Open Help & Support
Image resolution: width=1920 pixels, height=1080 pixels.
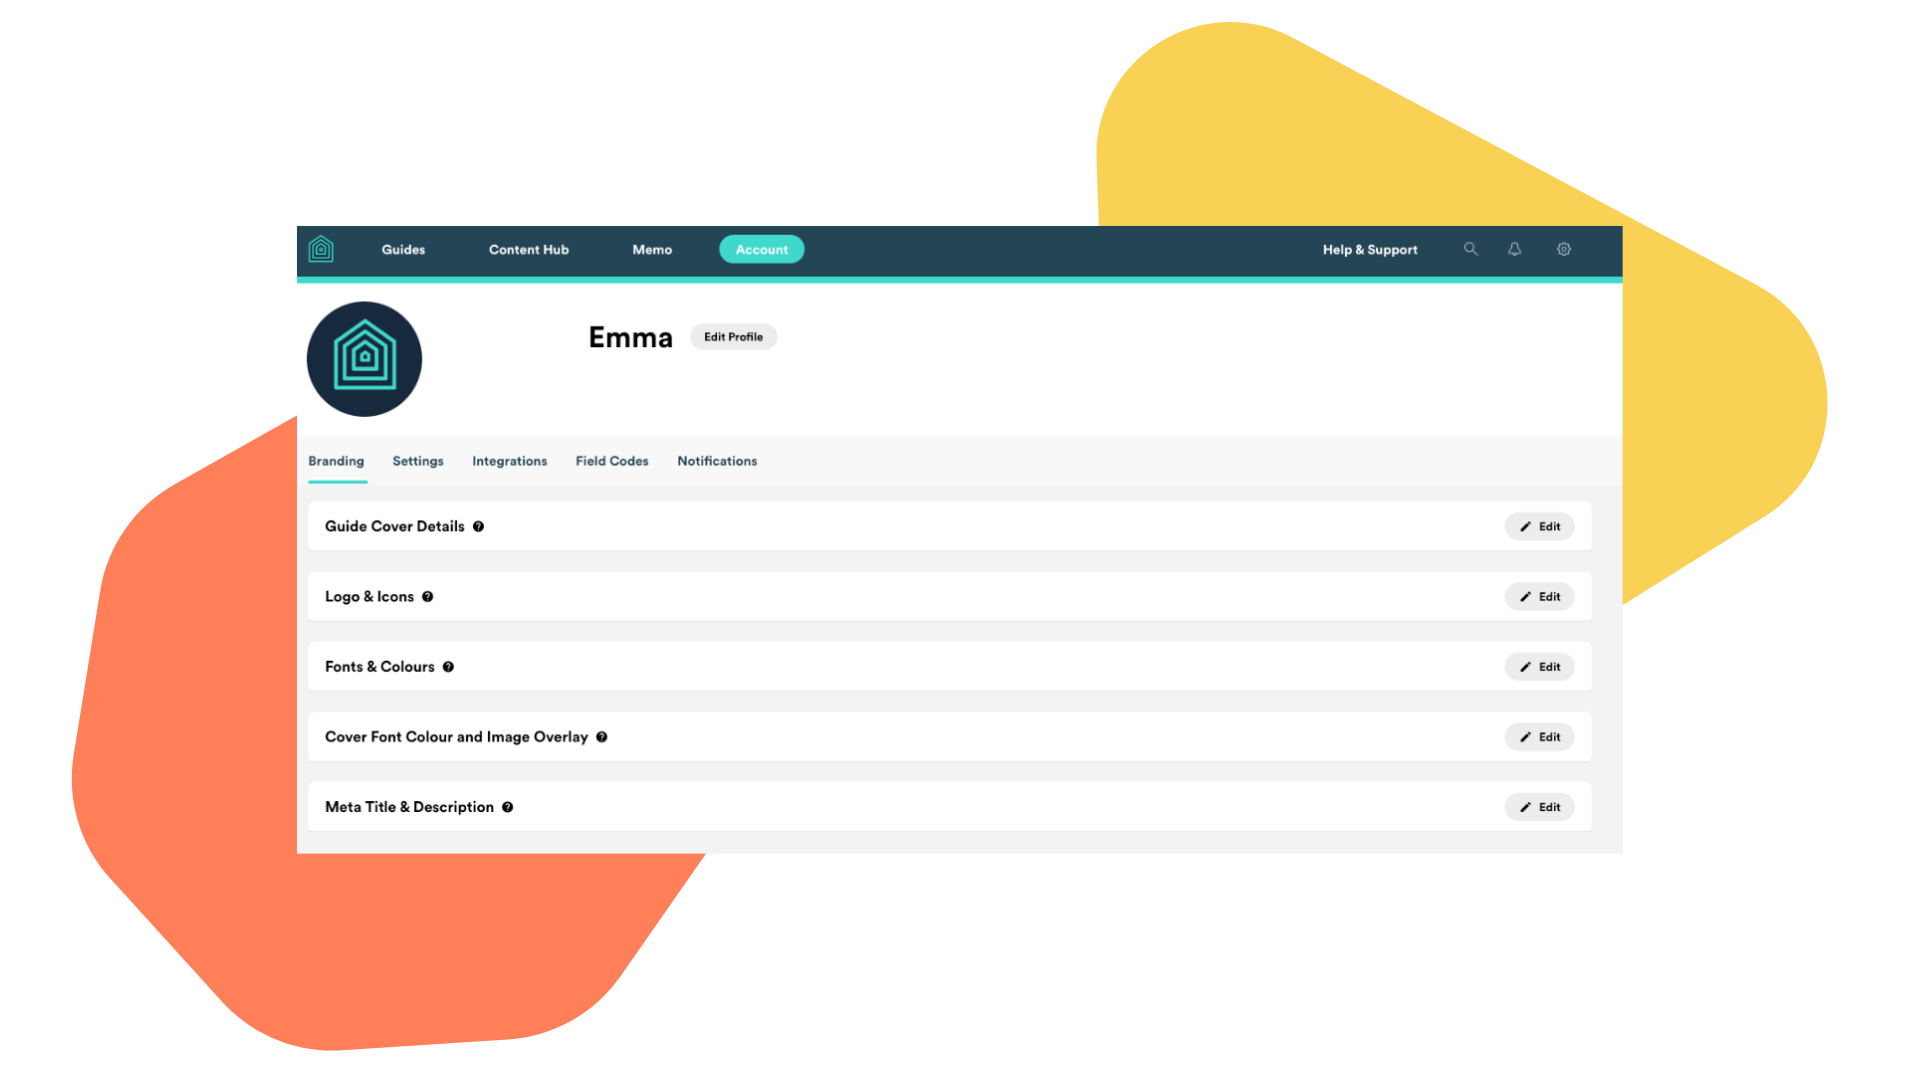pyautogui.click(x=1370, y=250)
